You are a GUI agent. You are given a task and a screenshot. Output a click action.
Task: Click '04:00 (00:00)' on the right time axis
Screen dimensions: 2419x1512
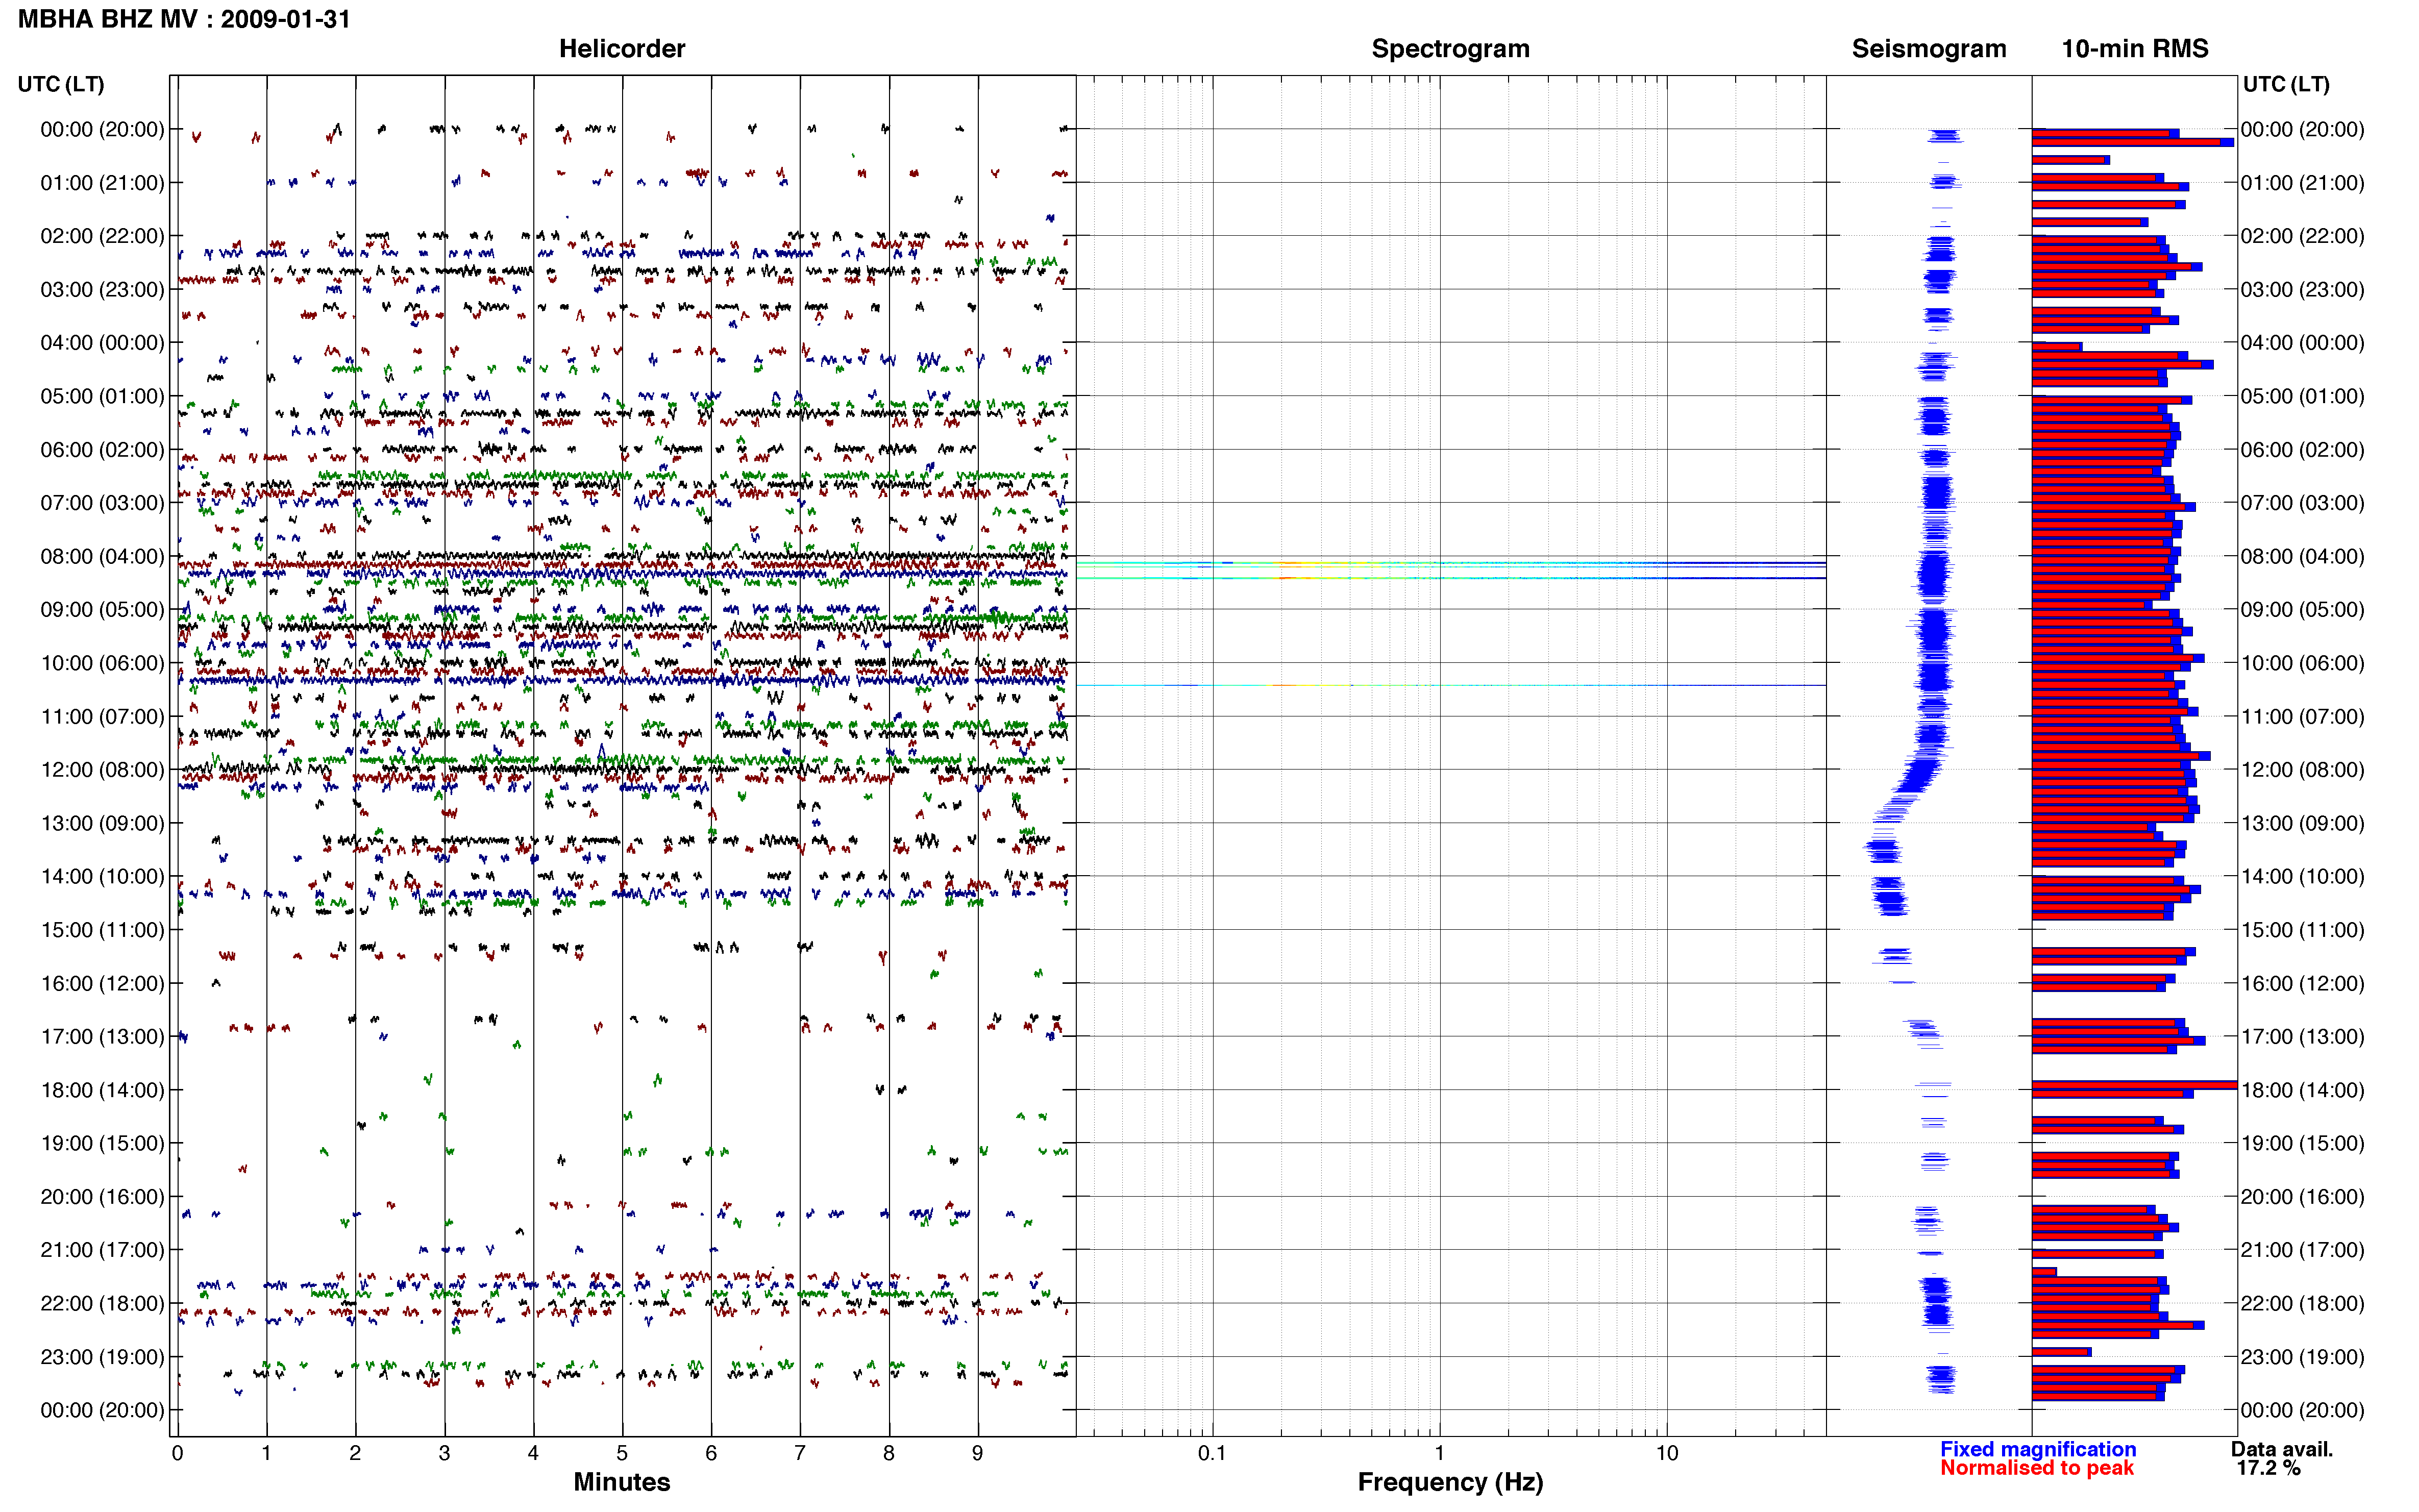click(2302, 343)
